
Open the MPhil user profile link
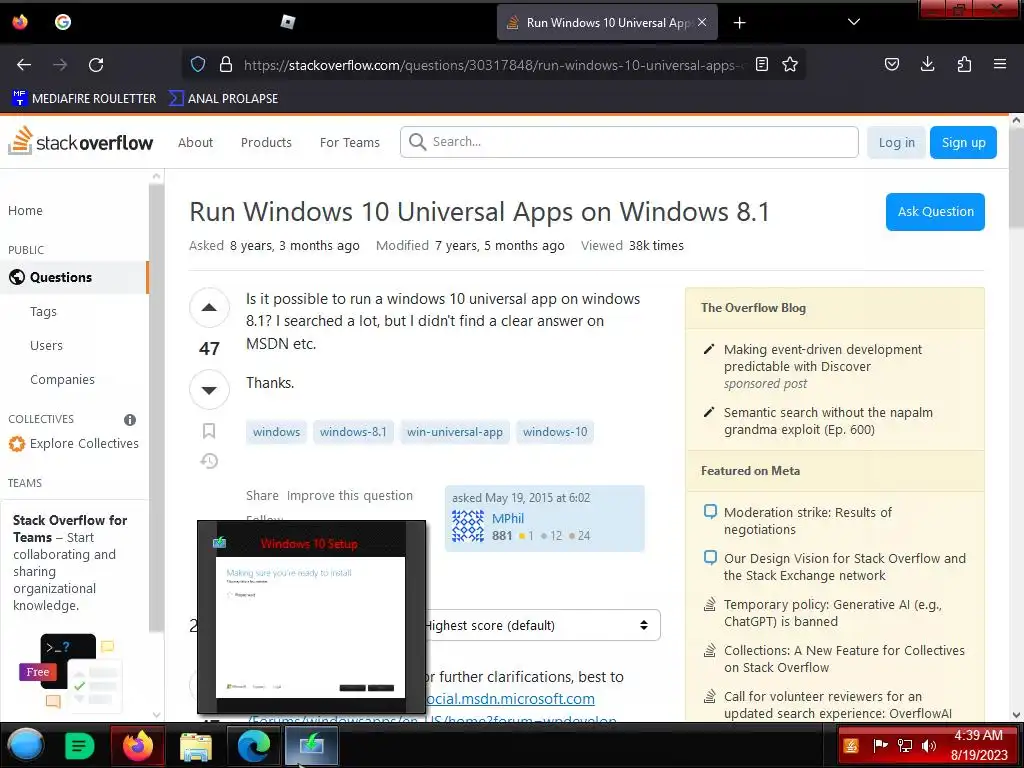507,518
